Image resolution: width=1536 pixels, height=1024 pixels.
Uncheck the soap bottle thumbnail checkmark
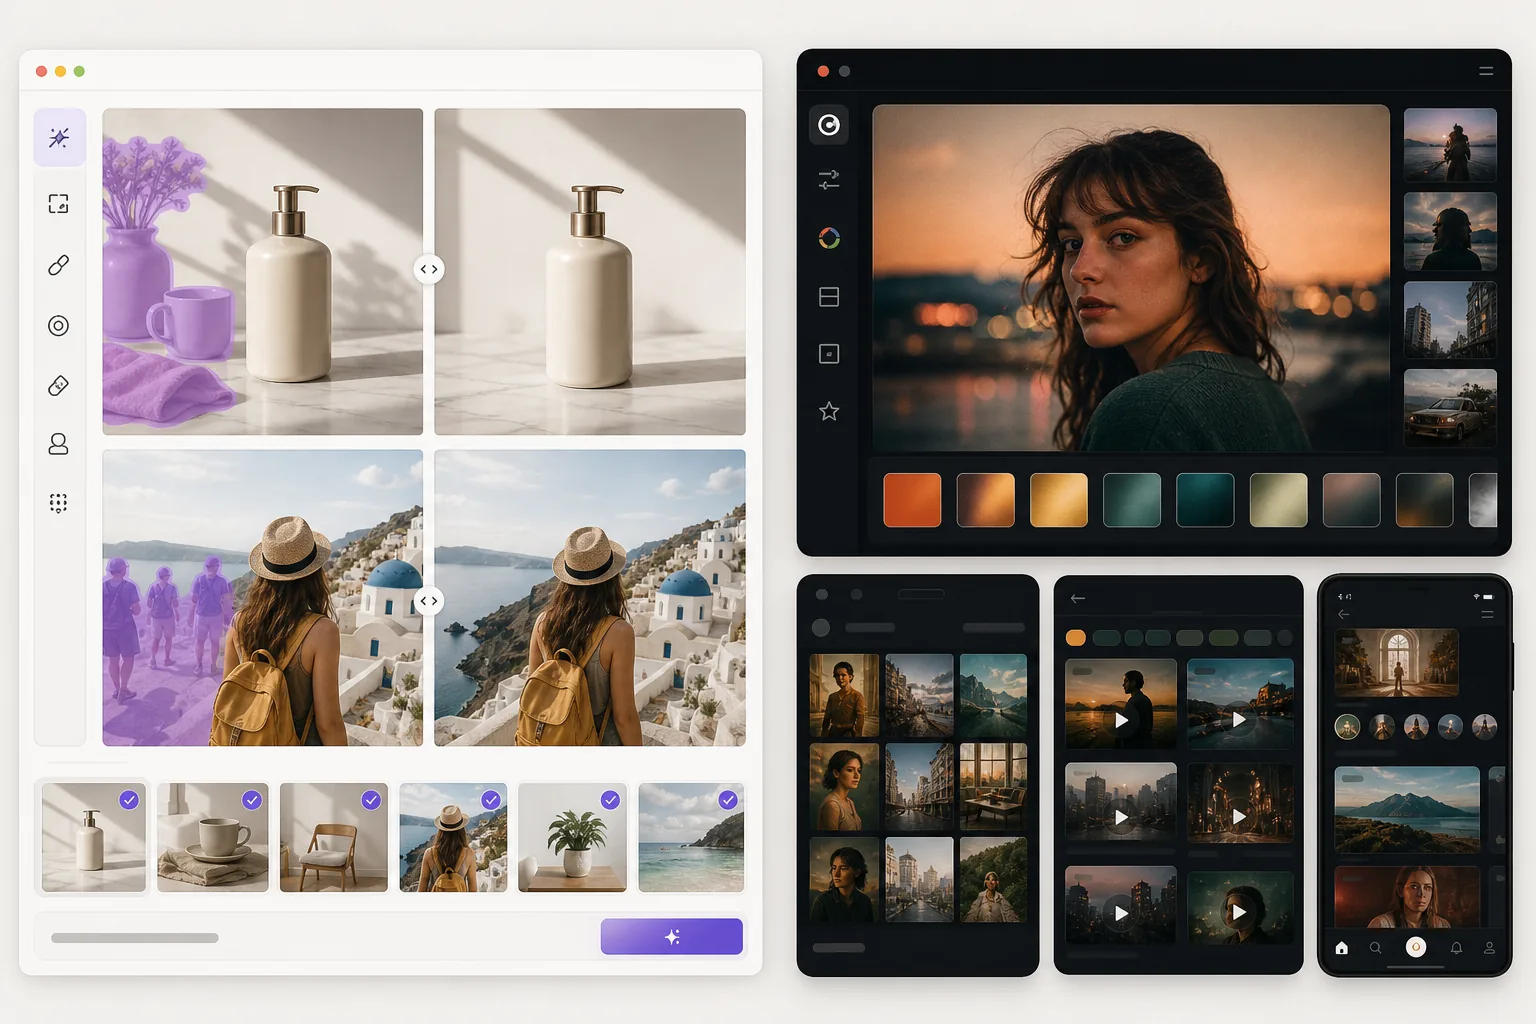[129, 800]
